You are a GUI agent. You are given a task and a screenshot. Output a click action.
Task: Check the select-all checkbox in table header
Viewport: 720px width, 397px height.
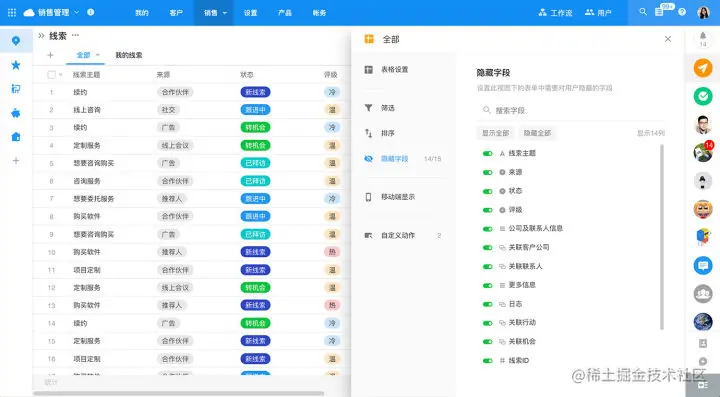click(x=51, y=74)
